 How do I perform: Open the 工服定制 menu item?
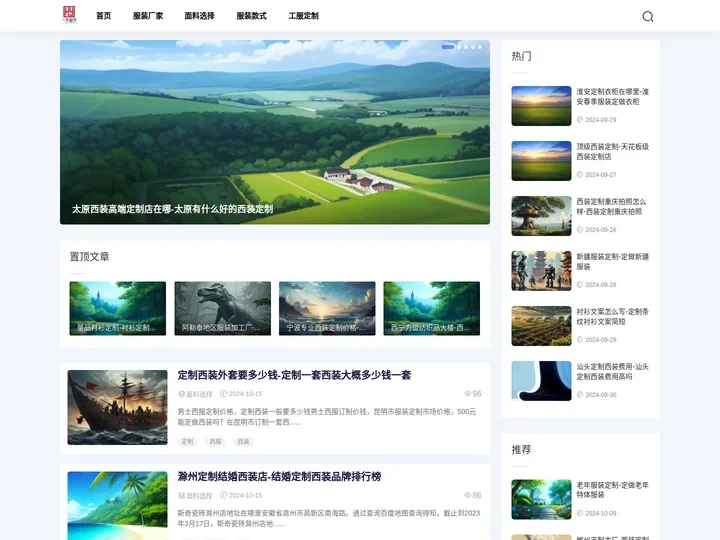(303, 16)
